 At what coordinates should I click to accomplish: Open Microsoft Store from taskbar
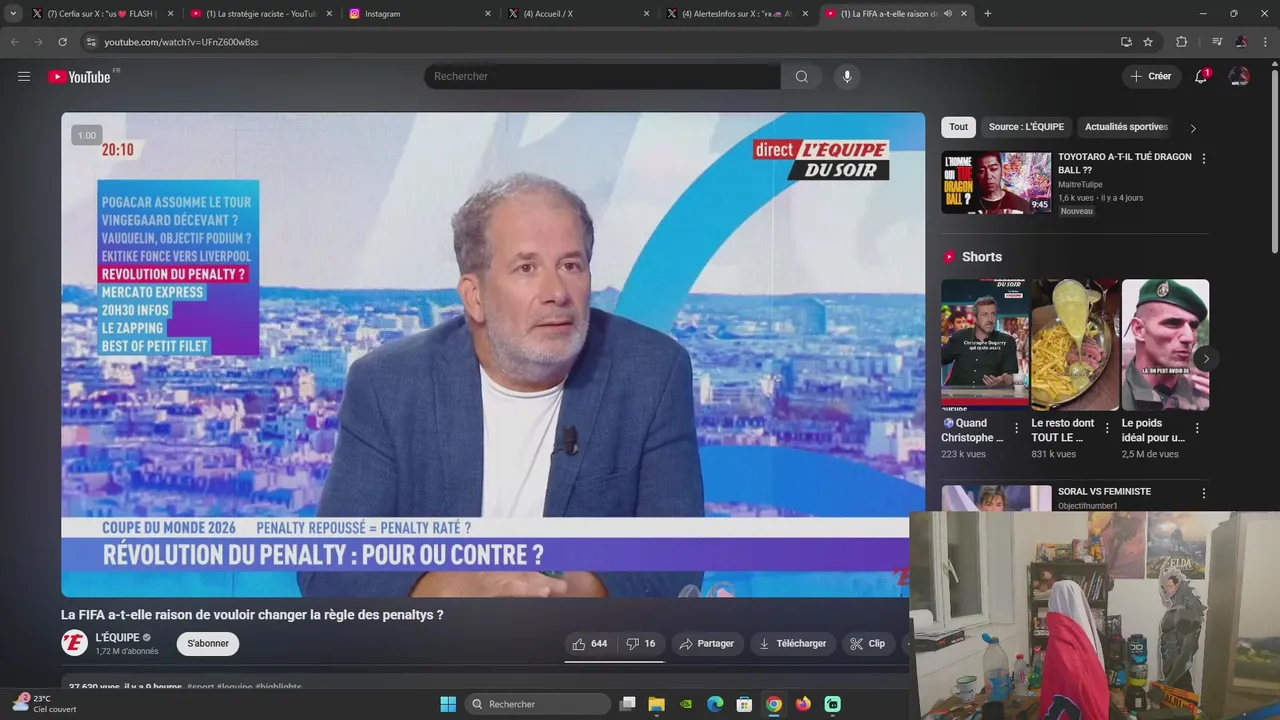coord(744,704)
